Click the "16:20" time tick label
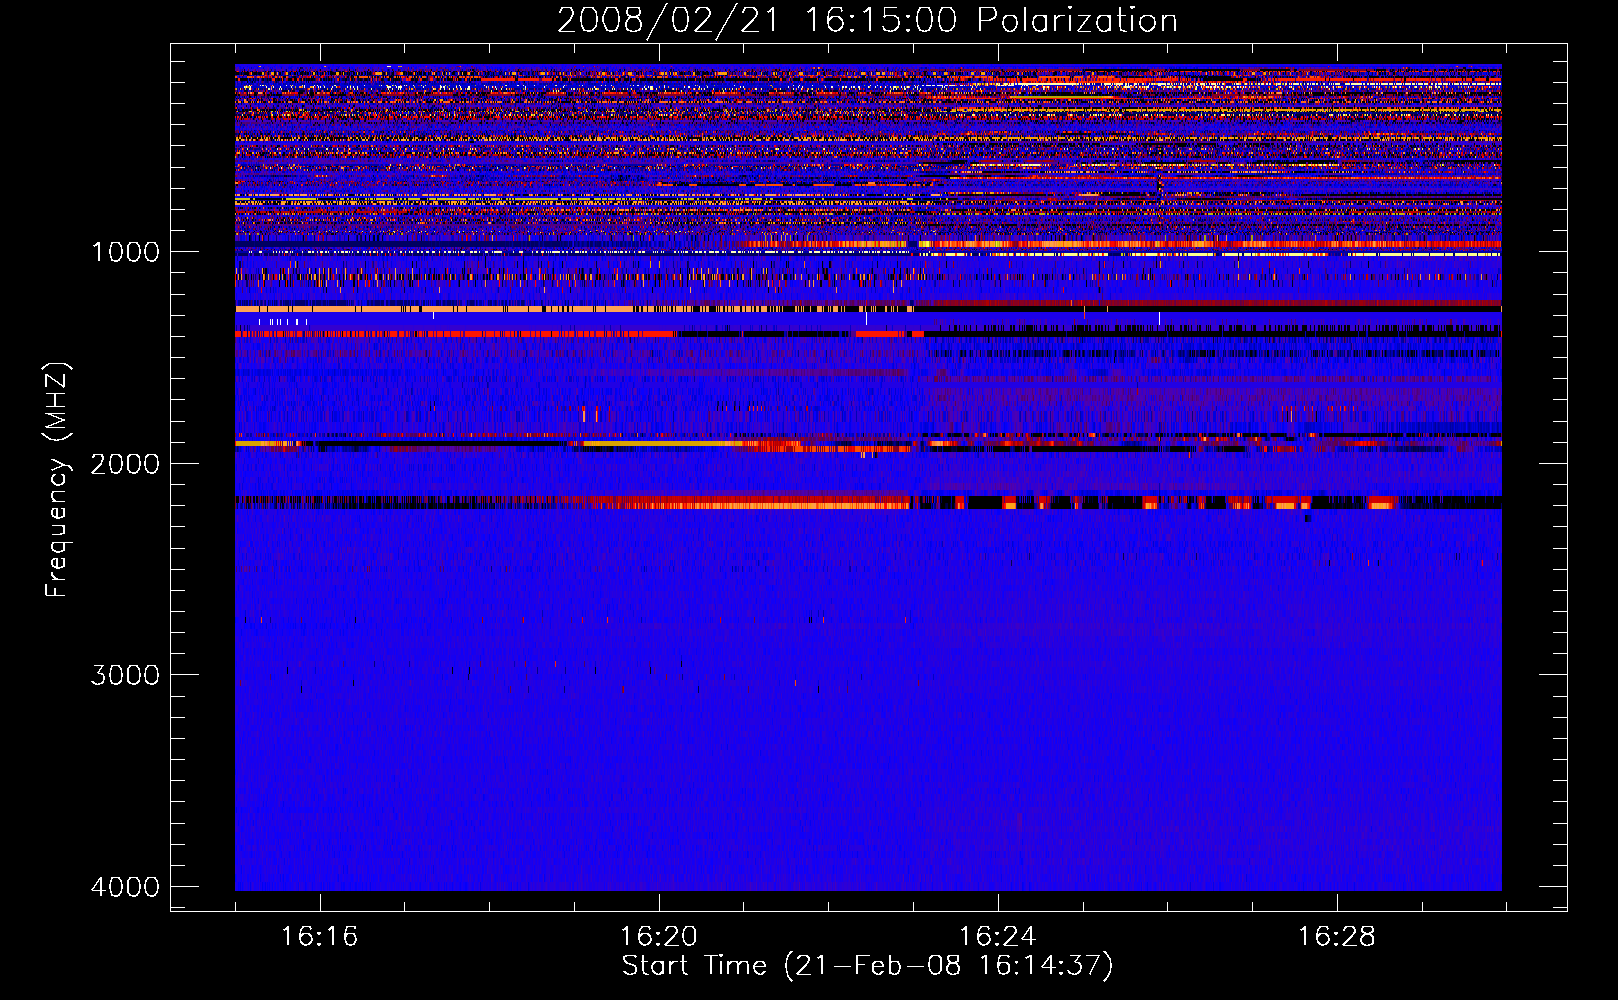The height and width of the screenshot is (1000, 1618). coord(658,937)
